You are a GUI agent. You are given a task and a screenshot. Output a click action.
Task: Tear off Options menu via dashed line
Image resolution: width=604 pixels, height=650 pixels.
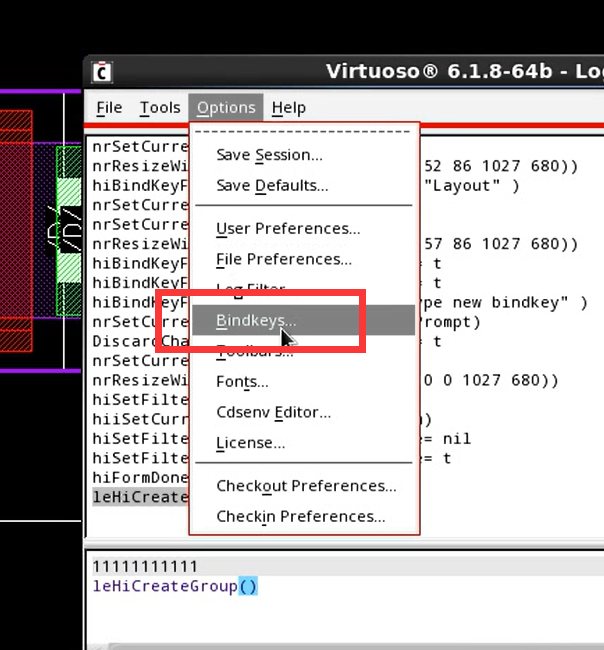[x=303, y=132]
